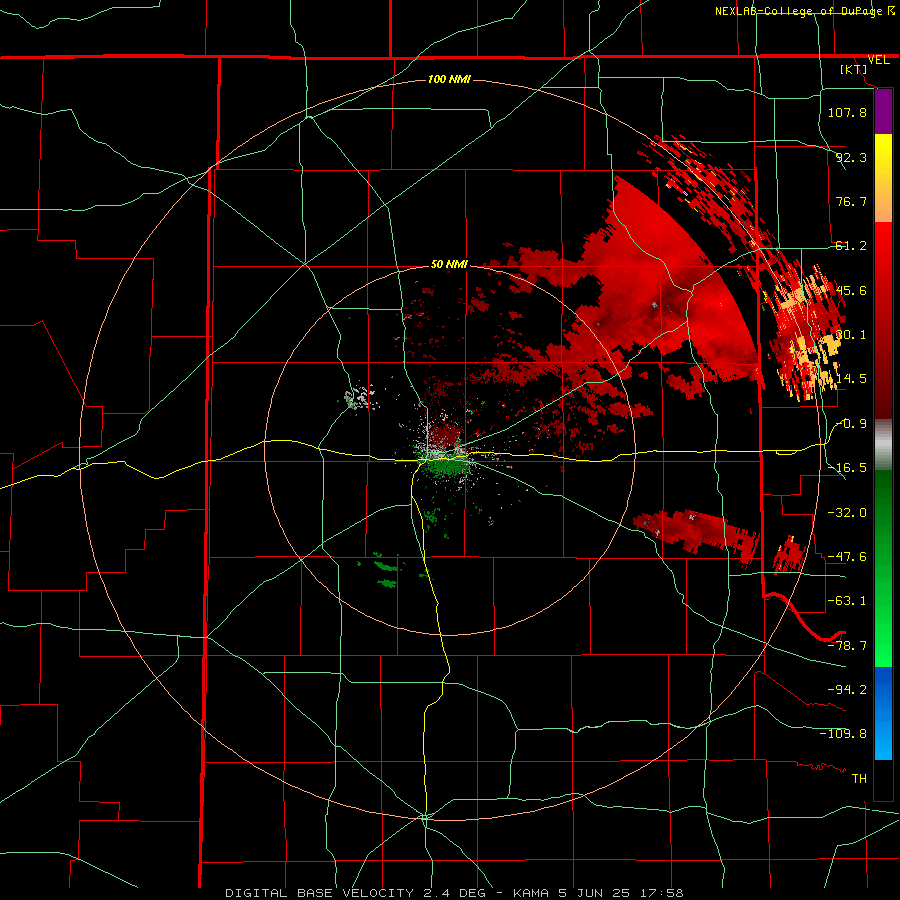Viewport: 900px width, 900px height.
Task: Pick the green band of the velocity scale
Action: tap(883, 568)
